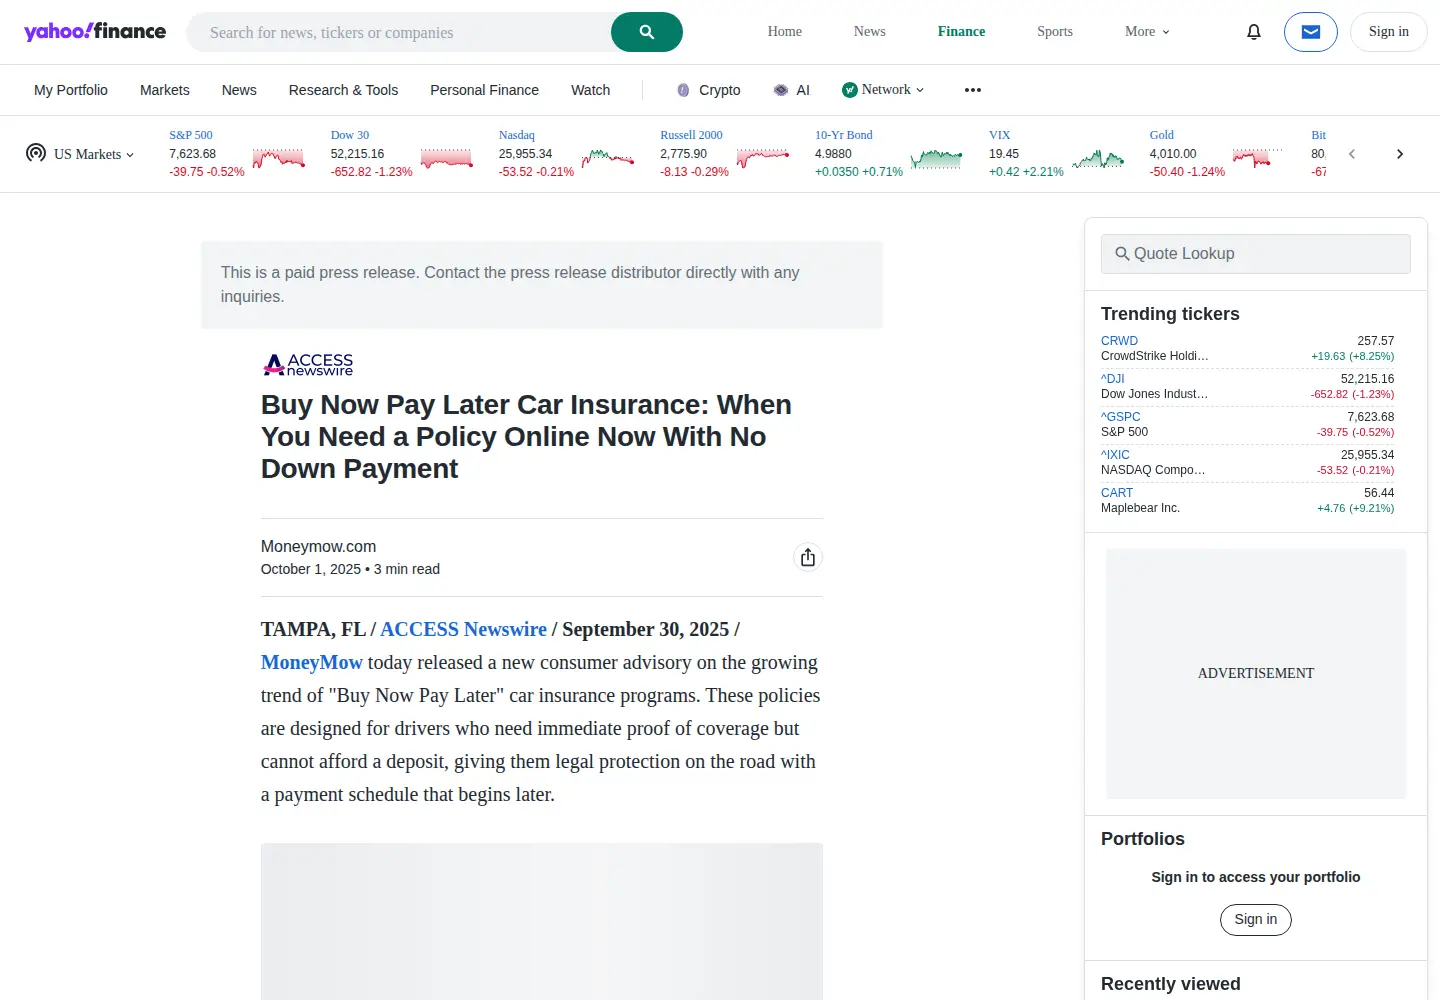The height and width of the screenshot is (1000, 1440).
Task: Open the News item in the secondary navigation bar
Action: pyautogui.click(x=239, y=90)
